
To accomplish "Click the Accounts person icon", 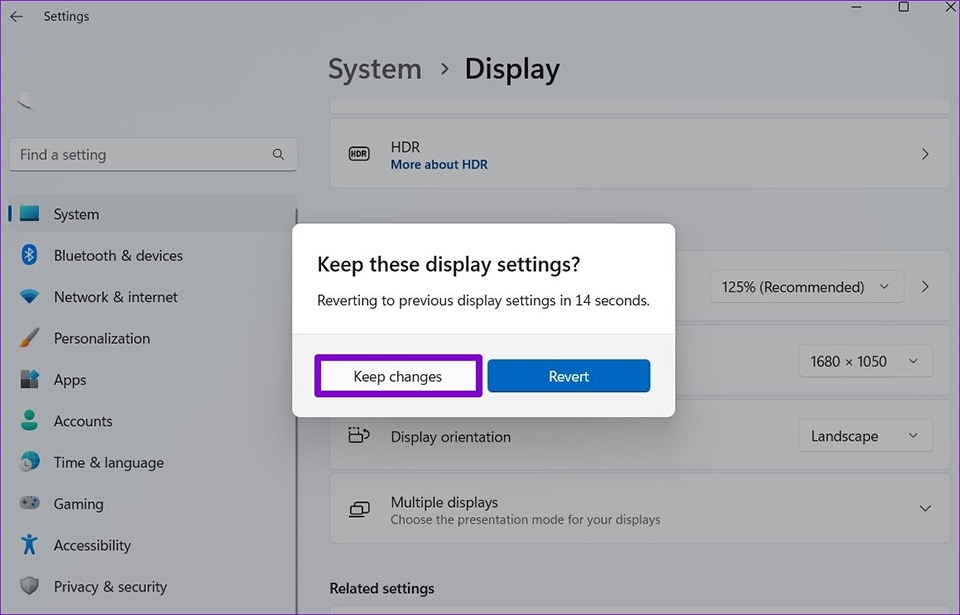I will click(30, 420).
